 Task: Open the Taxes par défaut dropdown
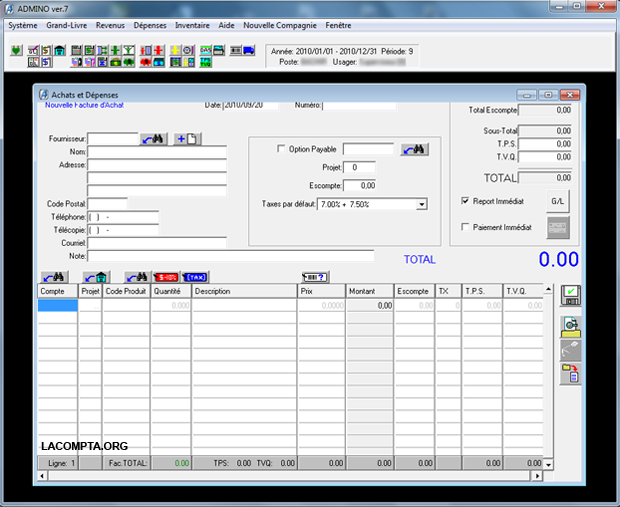pyautogui.click(x=422, y=204)
